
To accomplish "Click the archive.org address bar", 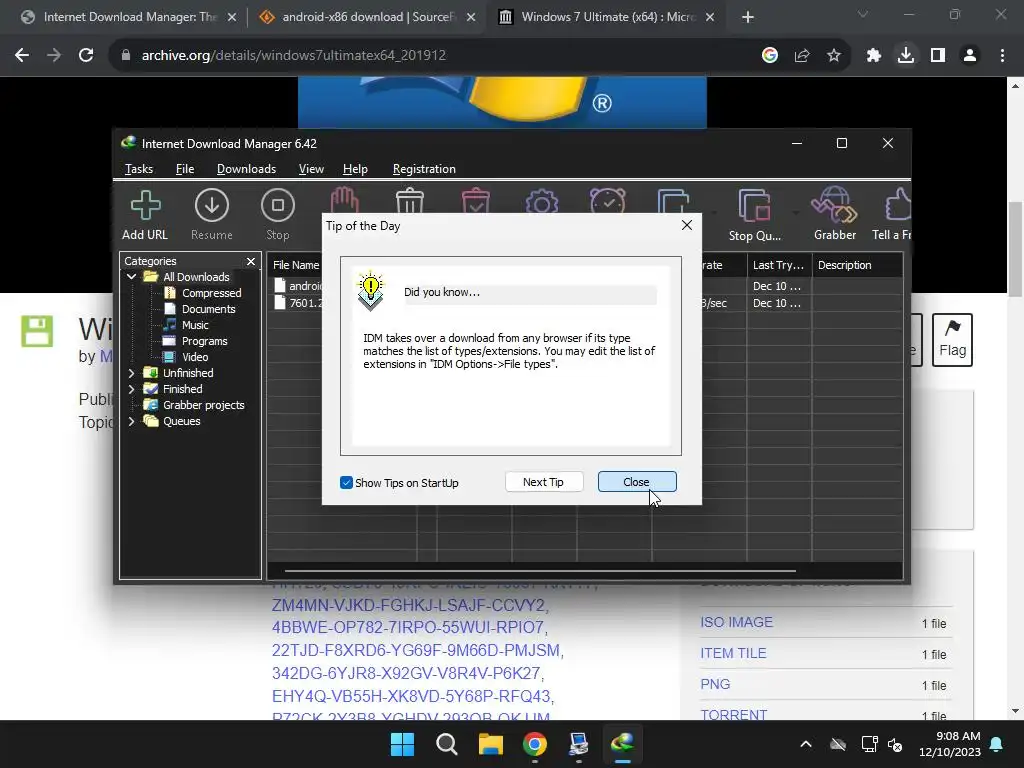I will click(438, 56).
